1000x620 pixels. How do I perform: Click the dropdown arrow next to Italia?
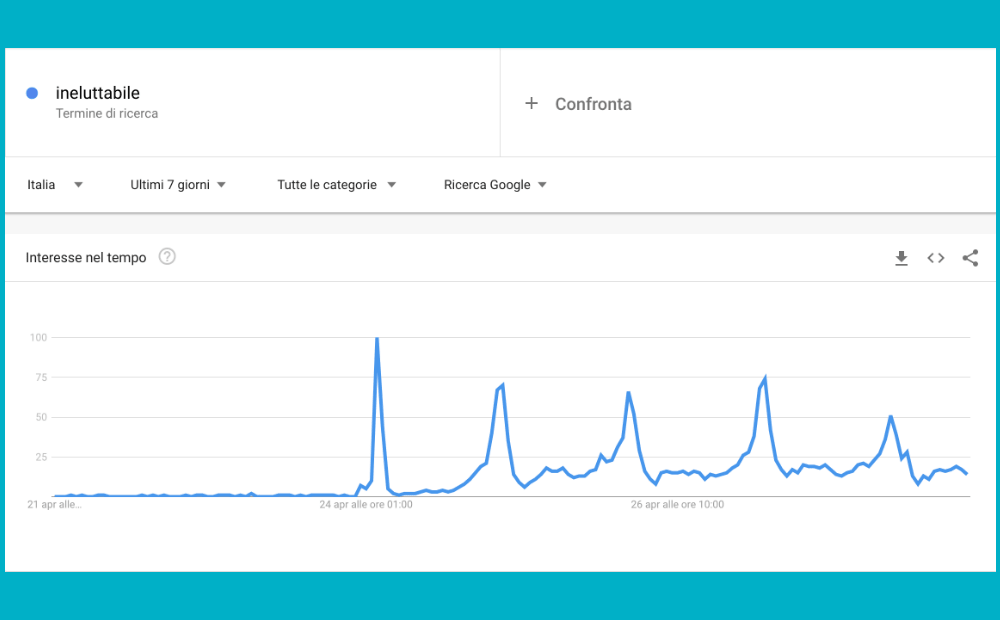[x=78, y=185]
